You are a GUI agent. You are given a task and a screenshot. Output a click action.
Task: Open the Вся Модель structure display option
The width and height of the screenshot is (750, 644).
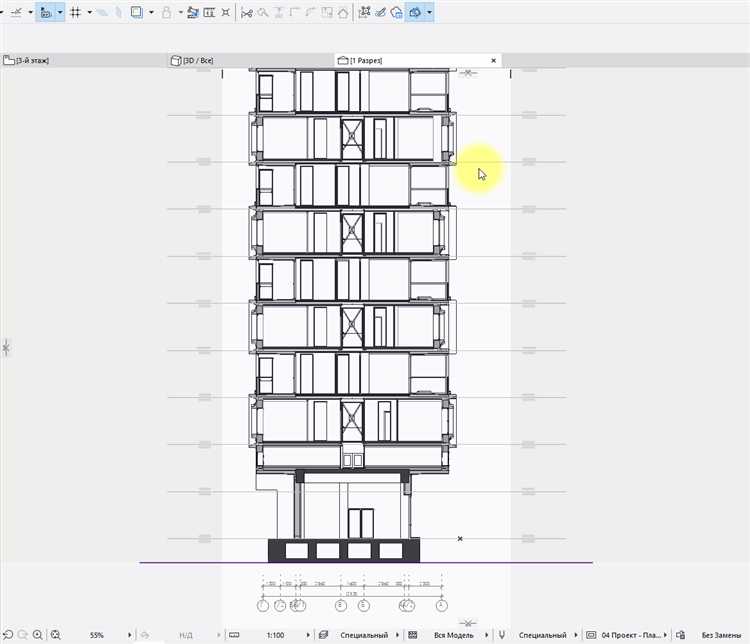click(453, 635)
